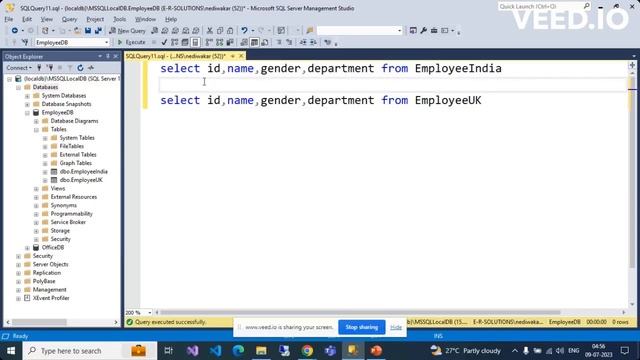Viewport: 640px width, 360px height.
Task: Open the Edit menu
Action: click(x=27, y=19)
